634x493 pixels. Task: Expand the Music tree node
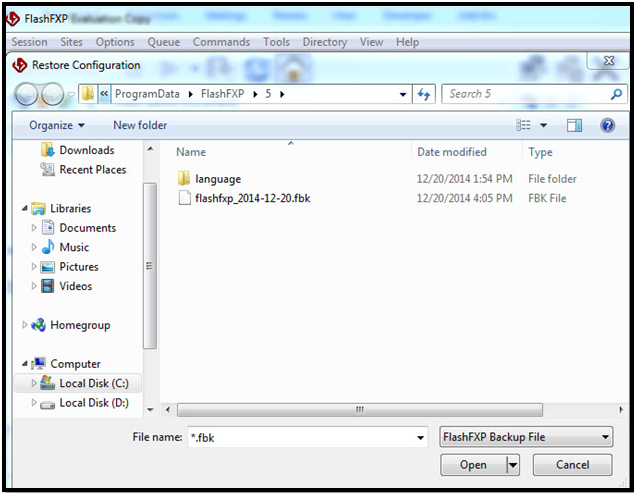point(34,247)
